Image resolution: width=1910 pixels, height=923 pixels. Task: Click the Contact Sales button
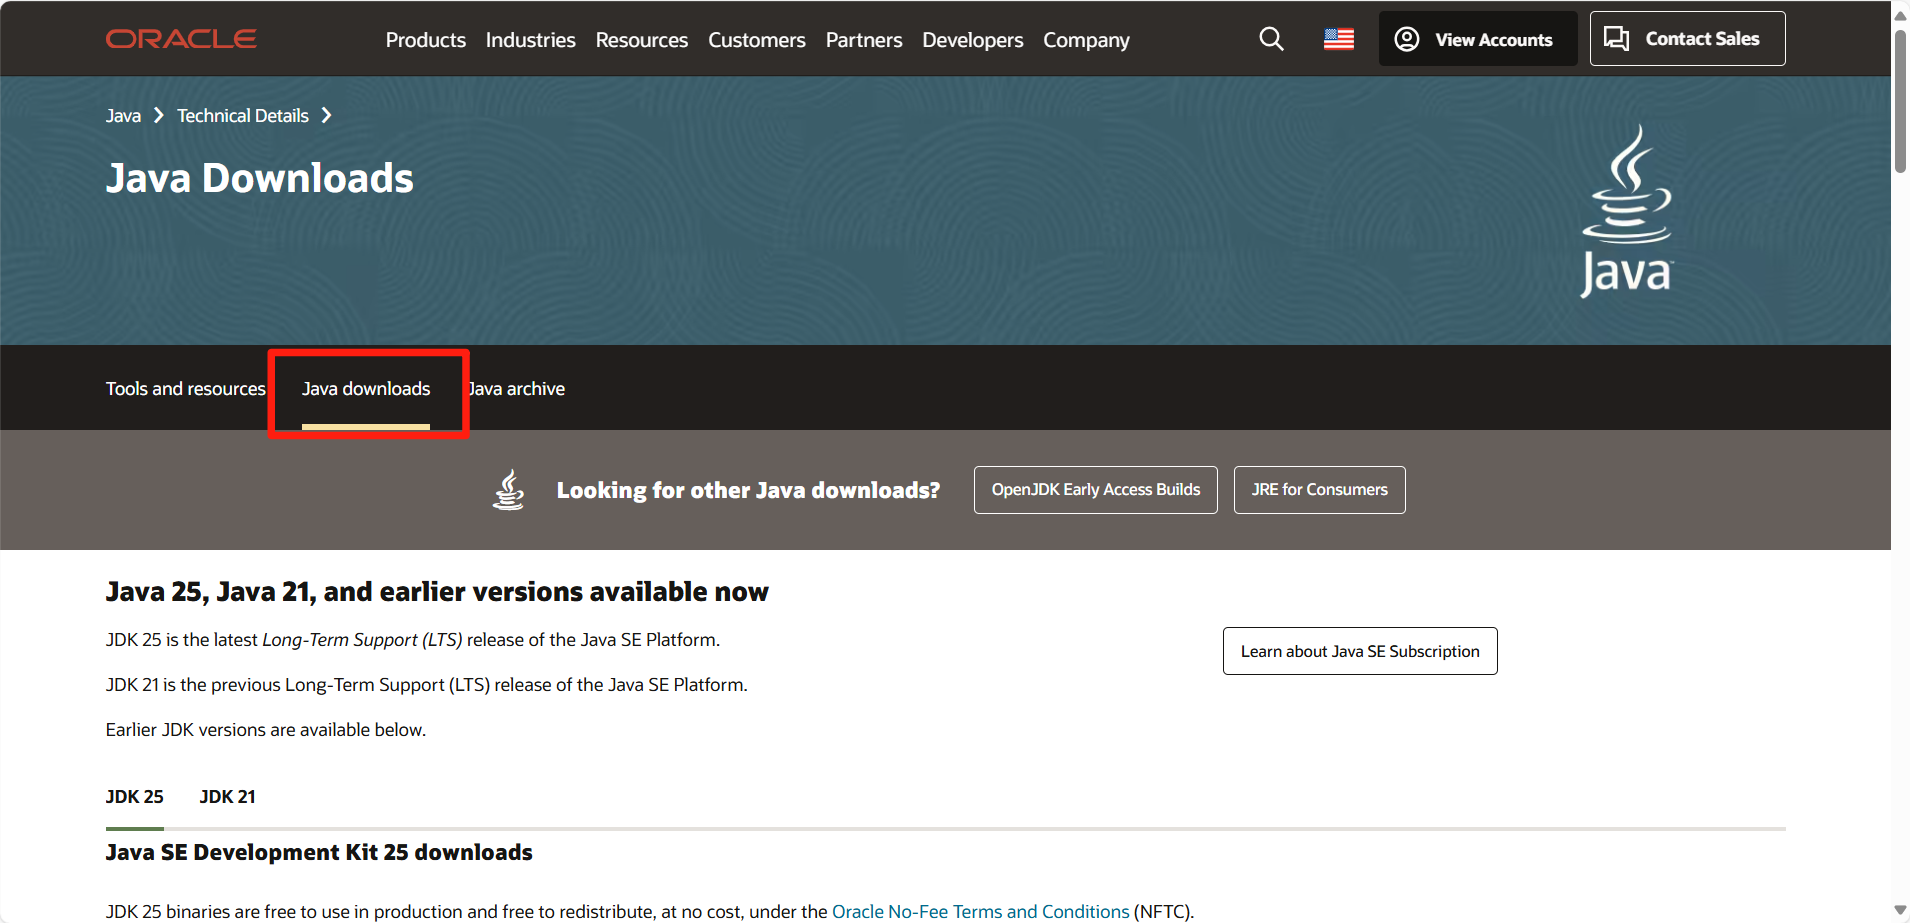[x=1687, y=39]
